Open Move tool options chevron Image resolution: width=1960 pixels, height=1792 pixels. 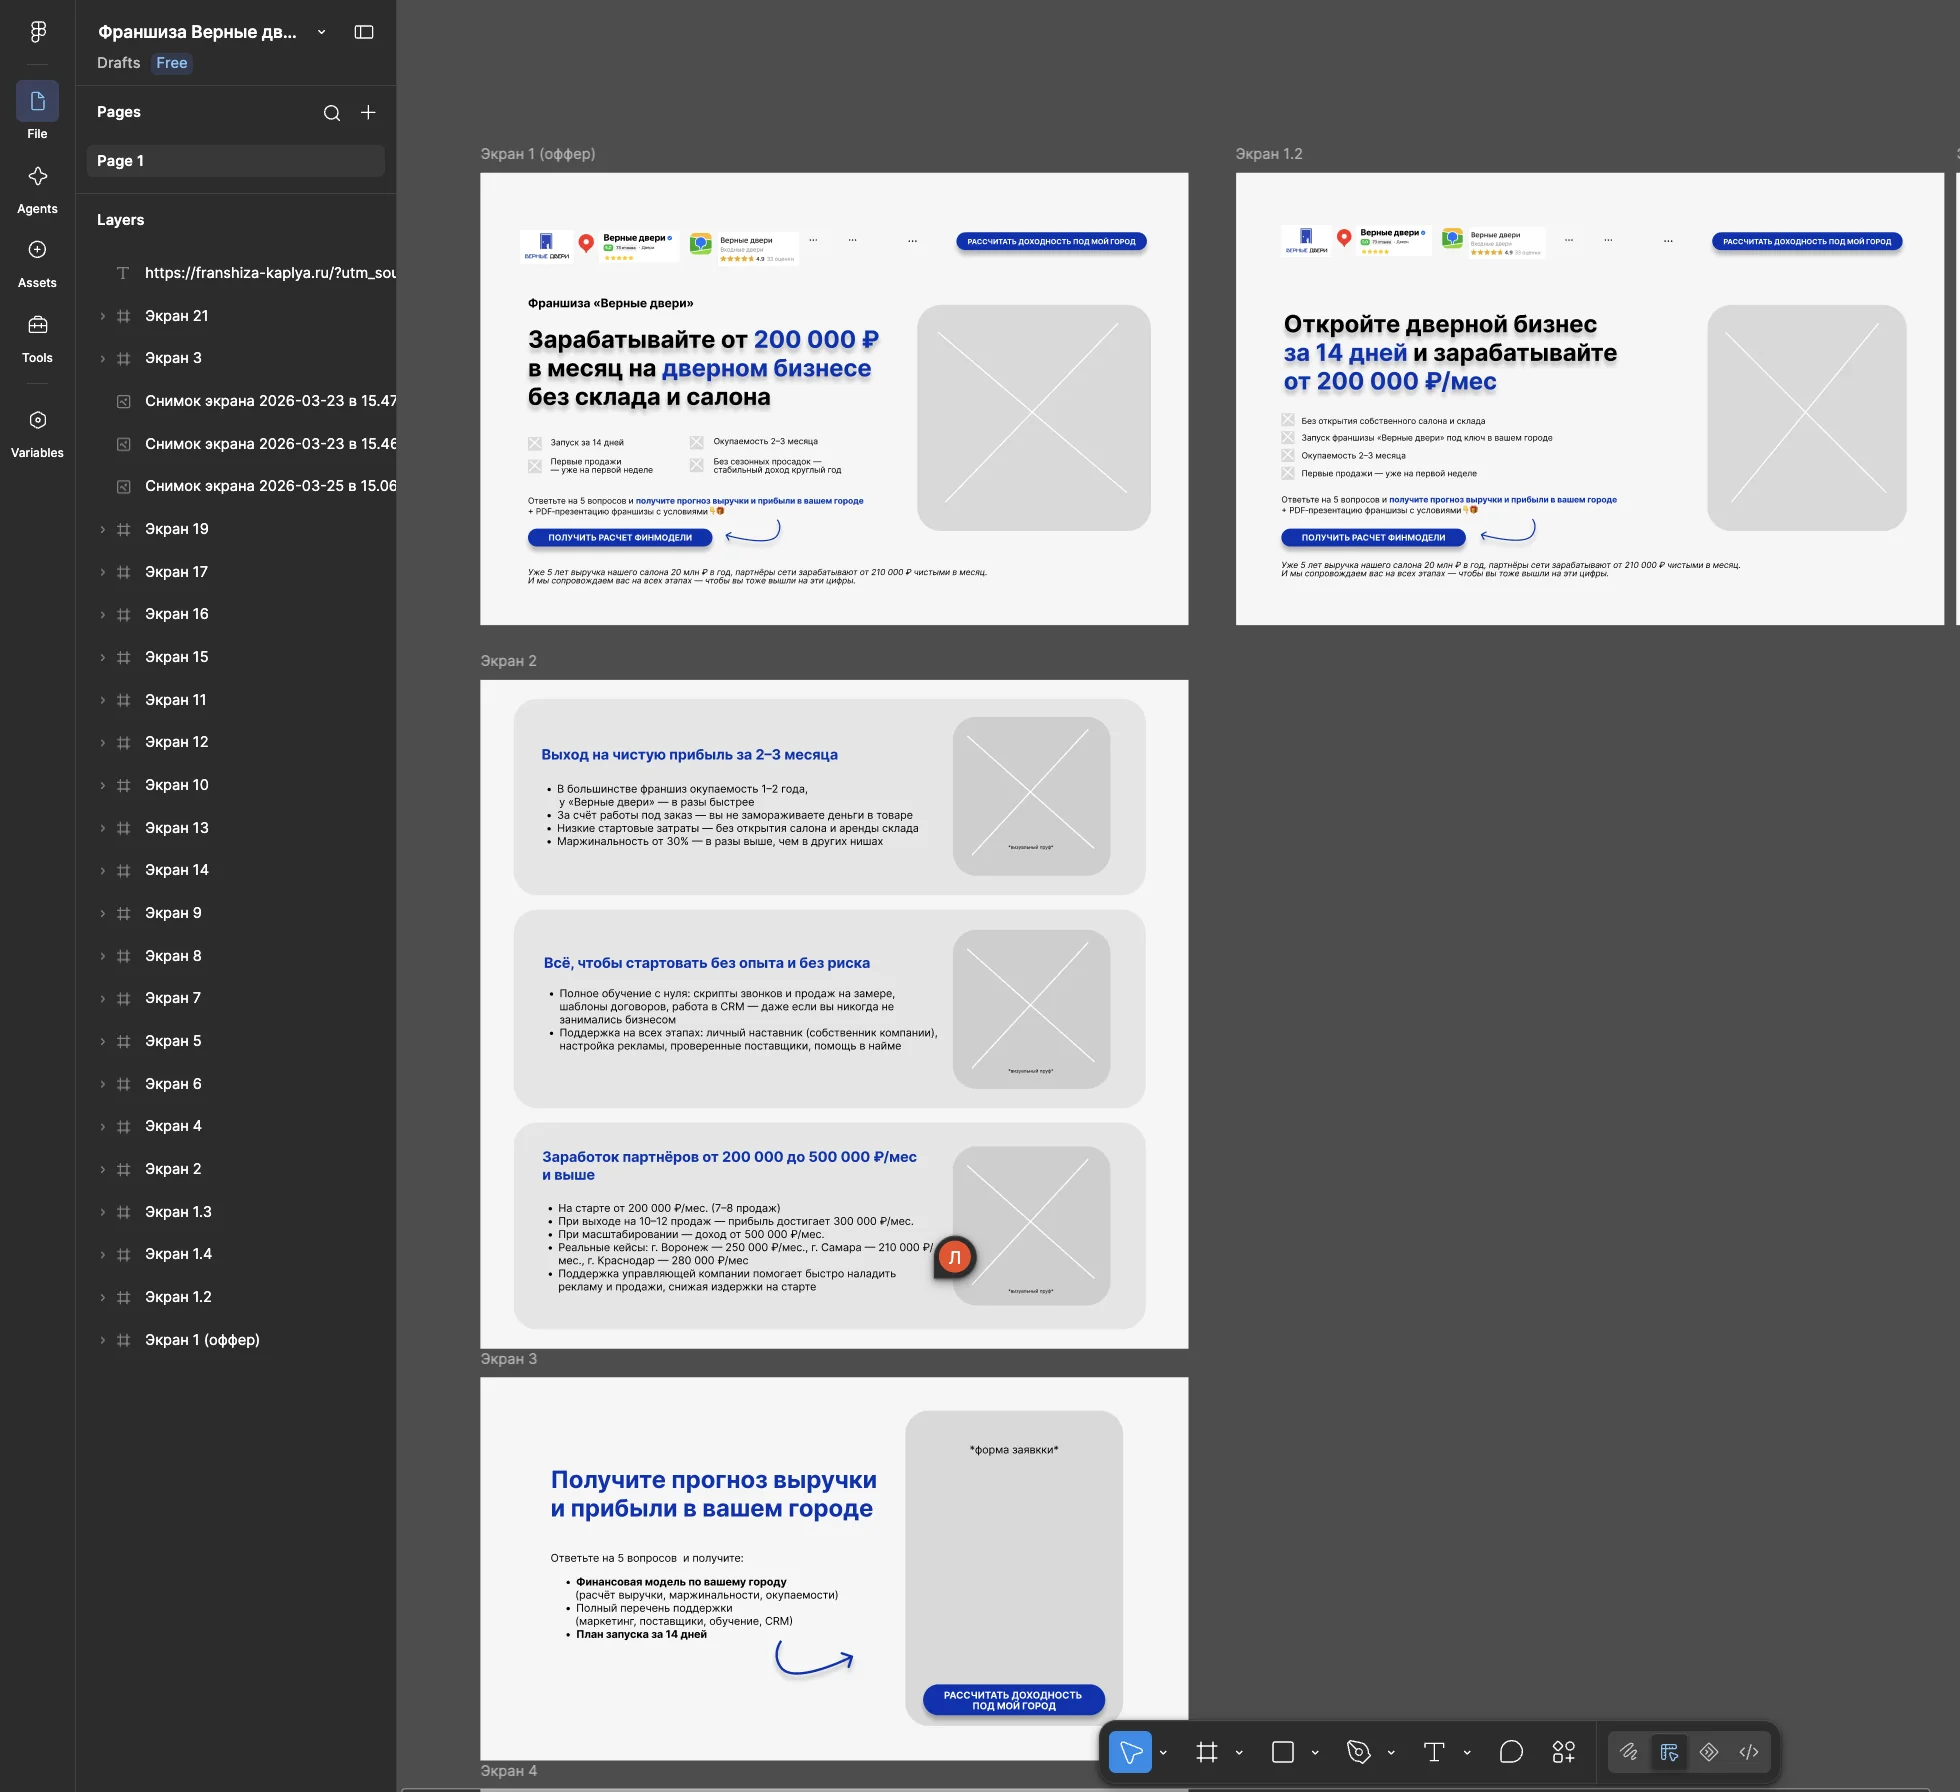pyautogui.click(x=1163, y=1752)
